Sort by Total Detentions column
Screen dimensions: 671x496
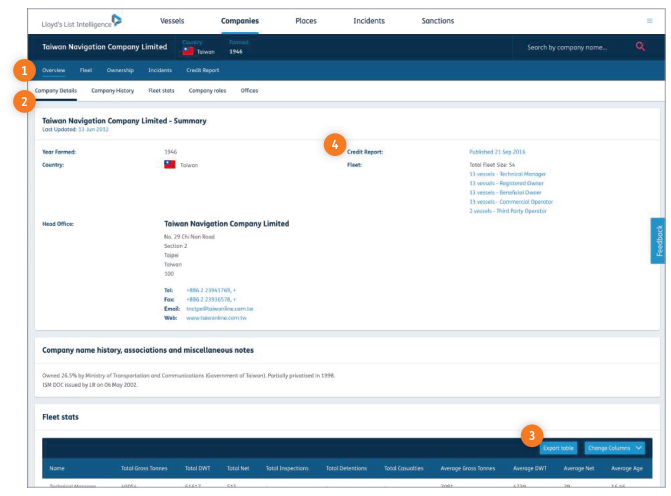point(346,469)
